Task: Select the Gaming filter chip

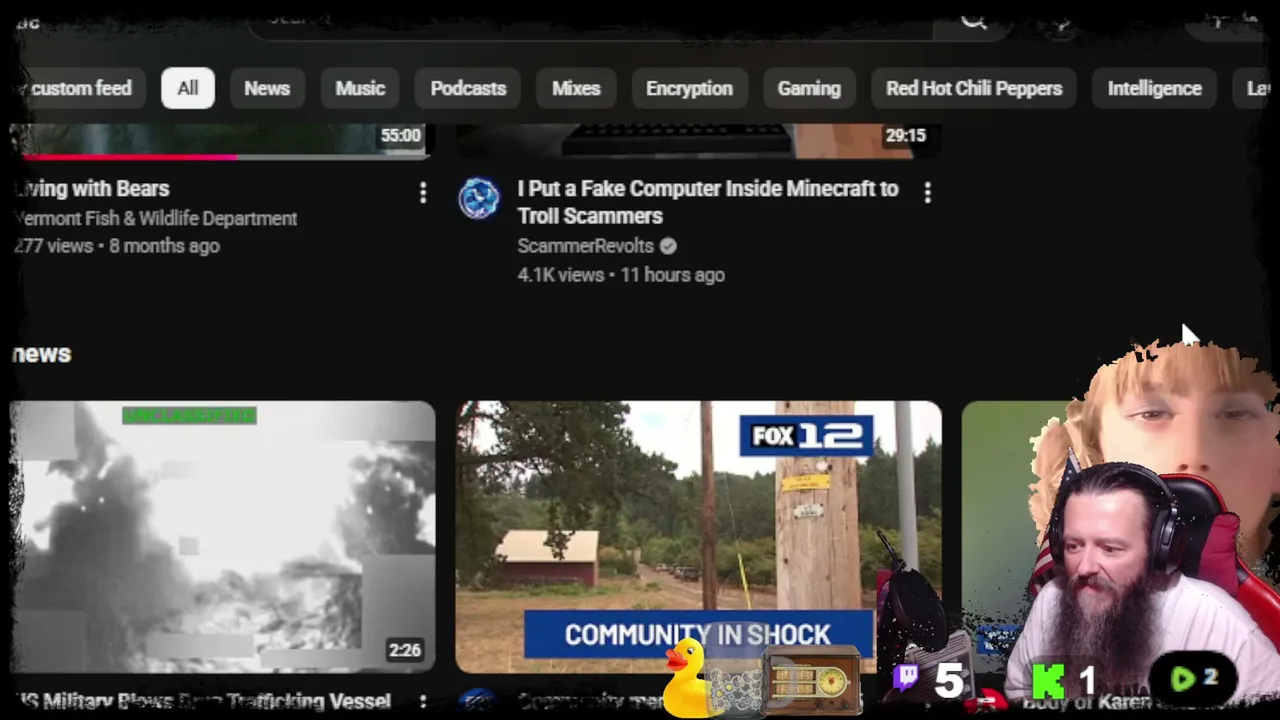Action: [809, 88]
